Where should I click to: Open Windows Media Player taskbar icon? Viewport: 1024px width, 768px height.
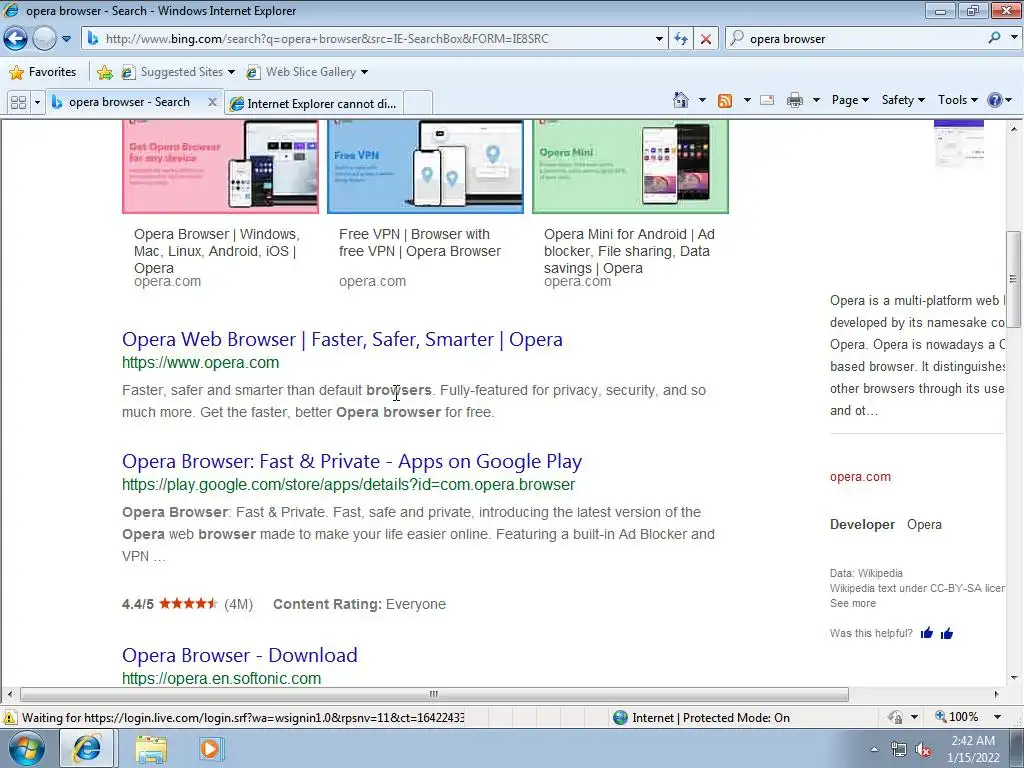pyautogui.click(x=210, y=749)
